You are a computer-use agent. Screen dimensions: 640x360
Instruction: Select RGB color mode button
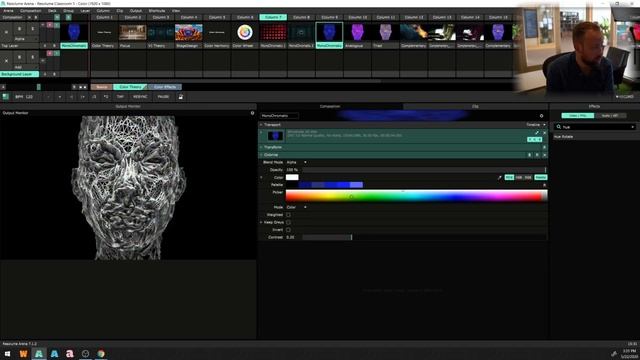[509, 178]
